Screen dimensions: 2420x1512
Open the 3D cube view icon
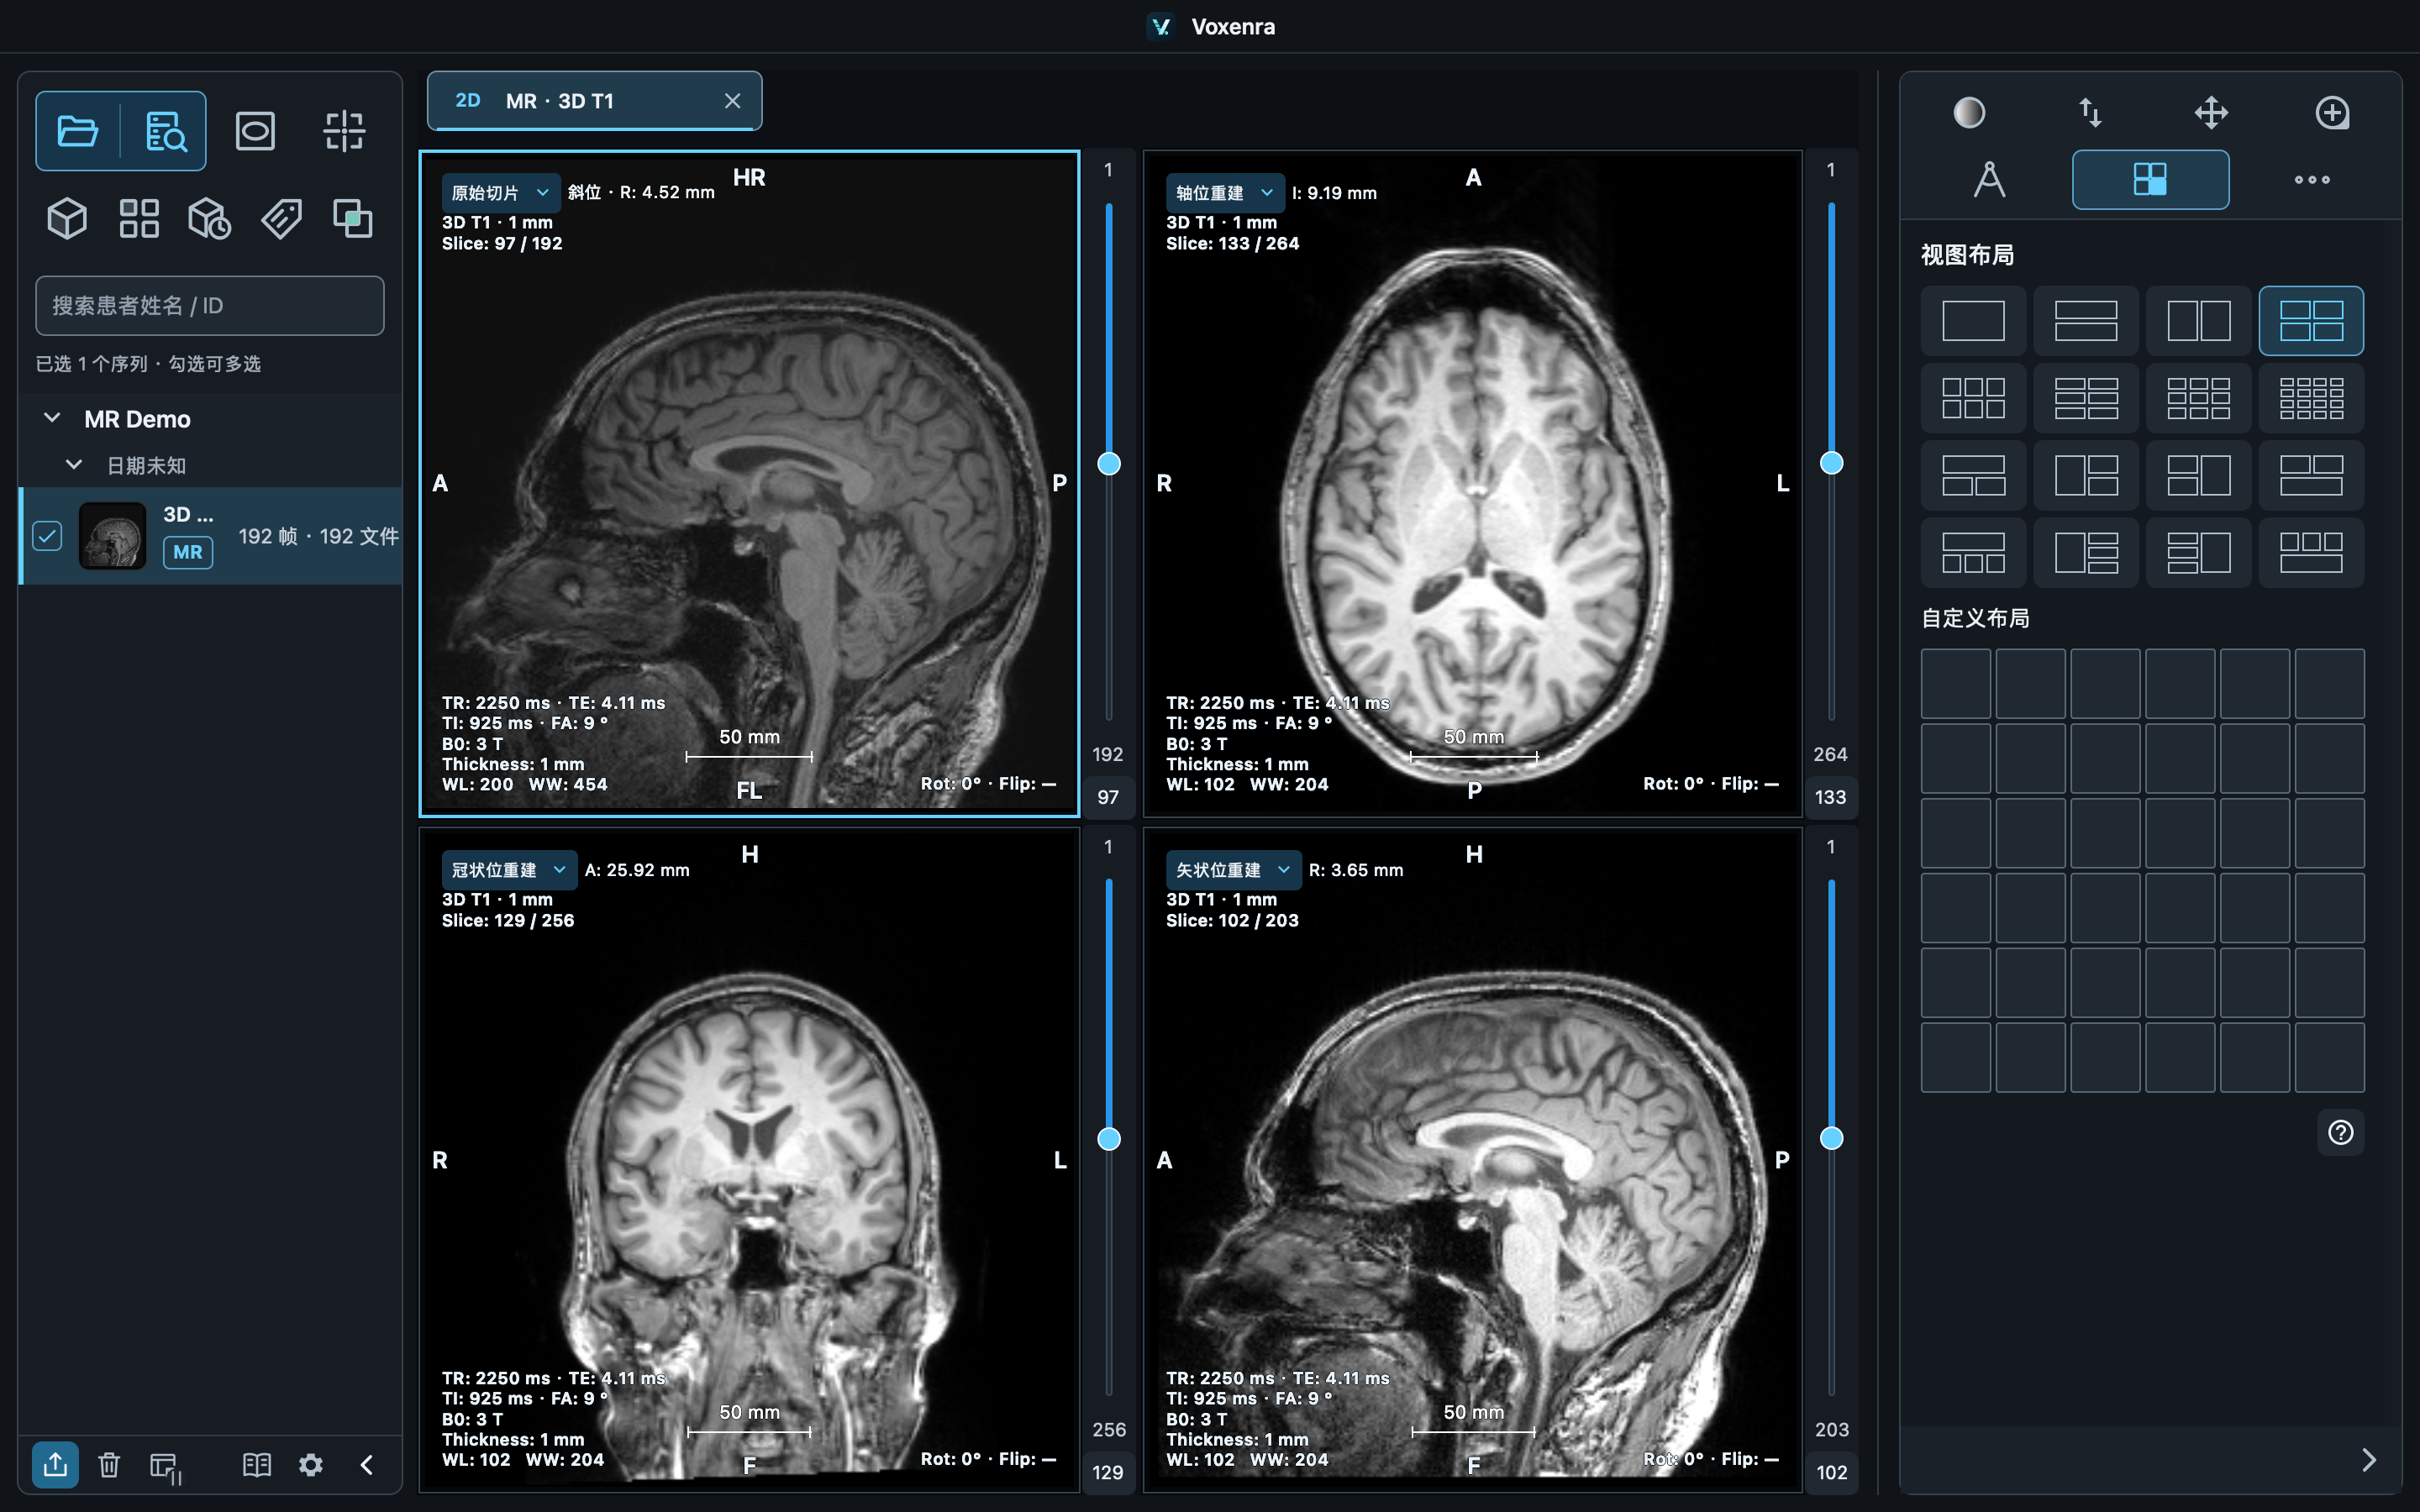(x=67, y=218)
